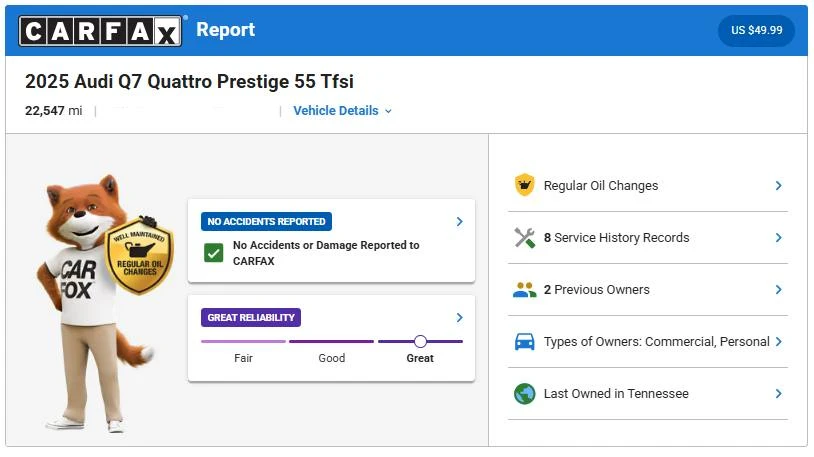The height and width of the screenshot is (457, 814).
Task: Click the Good reliability segment
Action: coord(332,341)
